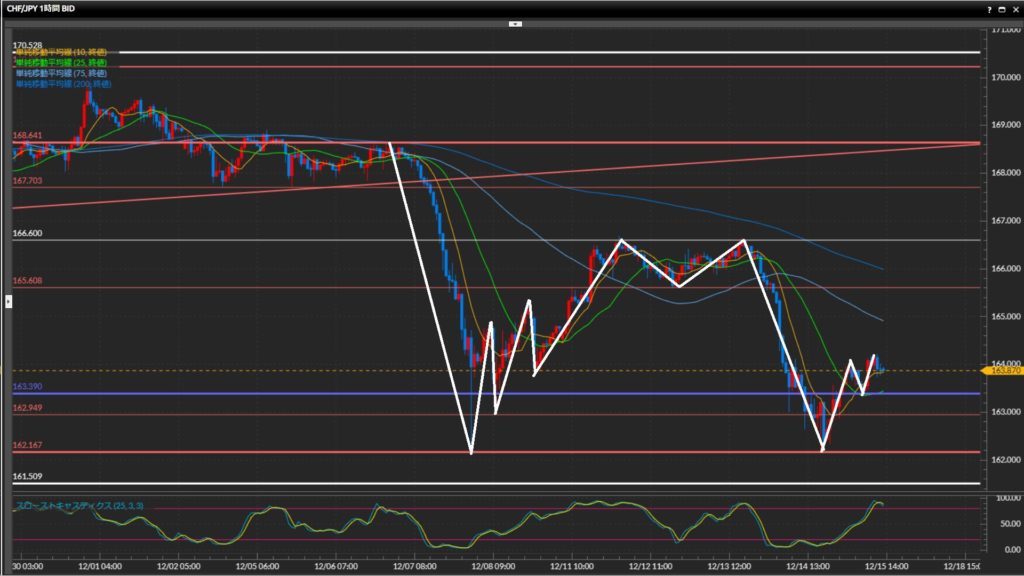
Task: Select the SMA 75 indicator label
Action: [60, 73]
